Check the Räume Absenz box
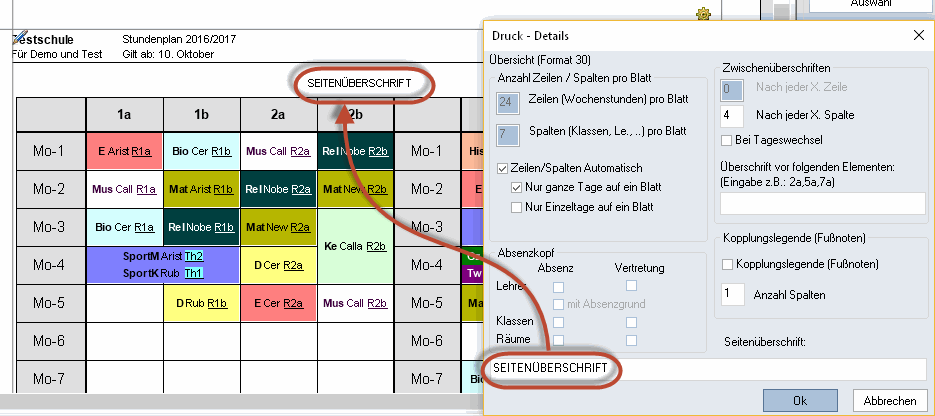Screen dimensions: 935x416 (558, 340)
